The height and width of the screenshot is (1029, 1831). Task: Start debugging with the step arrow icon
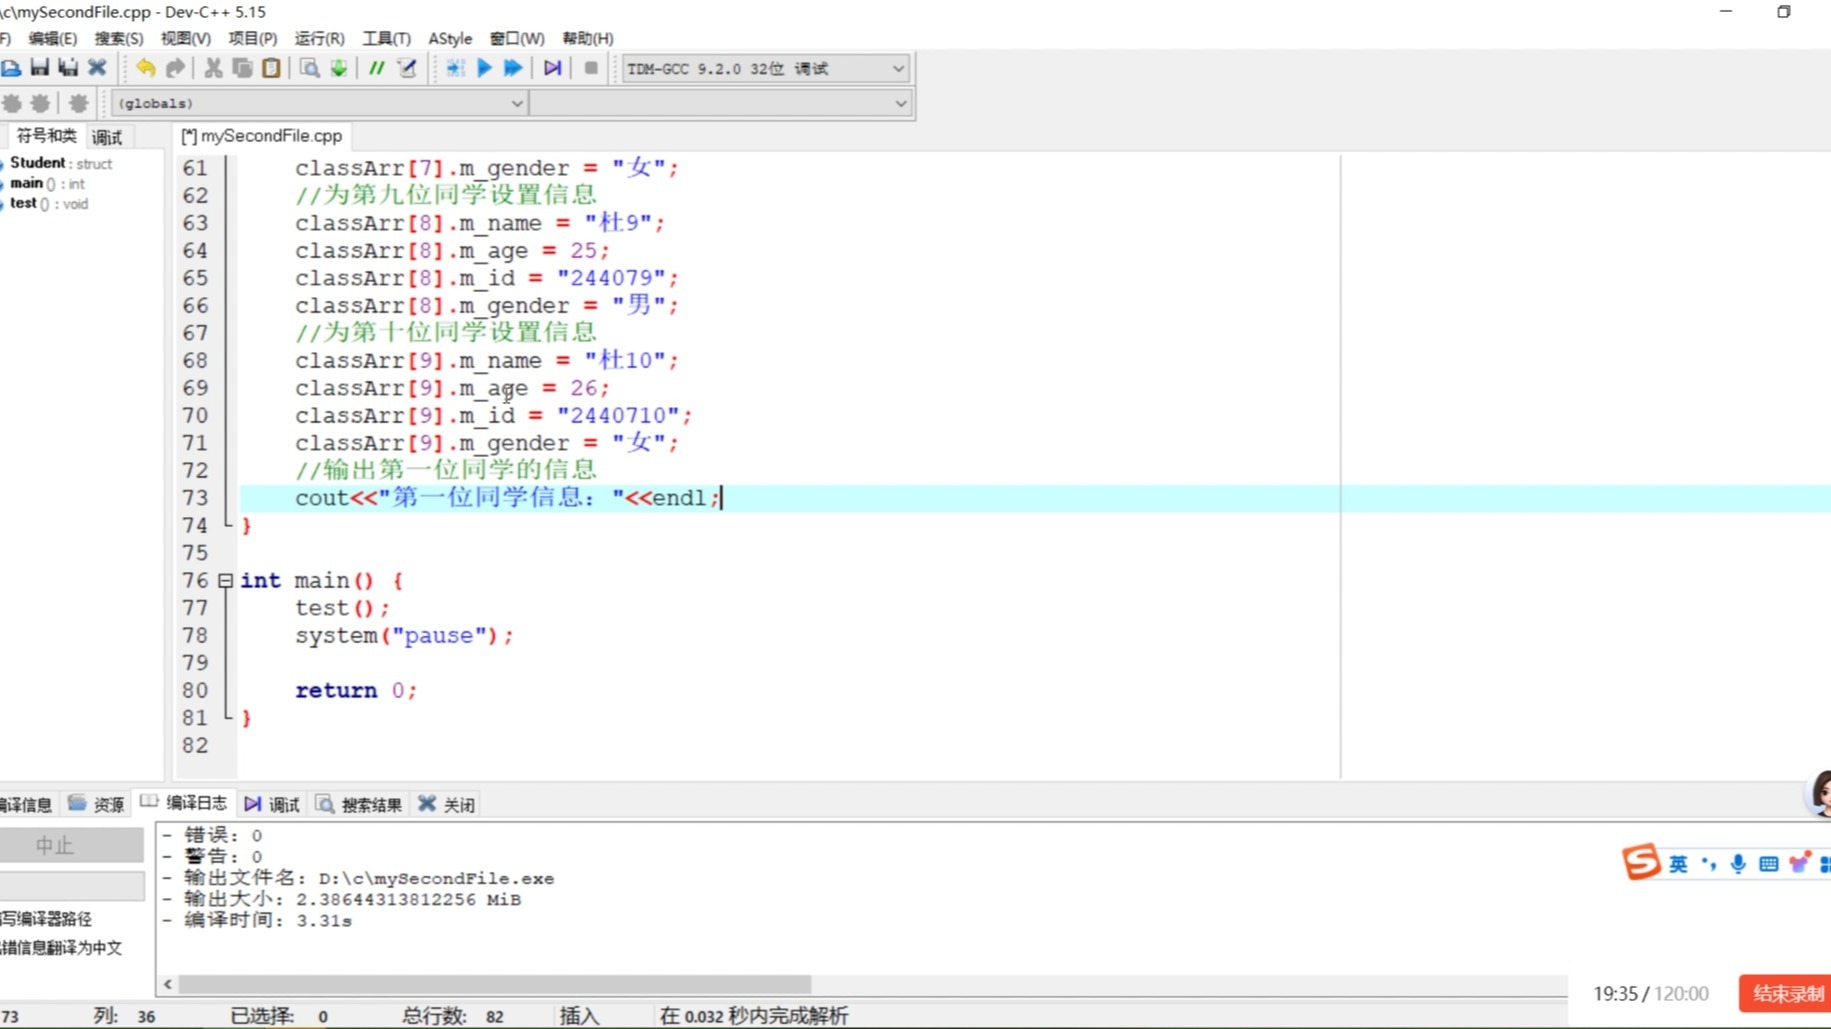[x=552, y=68]
